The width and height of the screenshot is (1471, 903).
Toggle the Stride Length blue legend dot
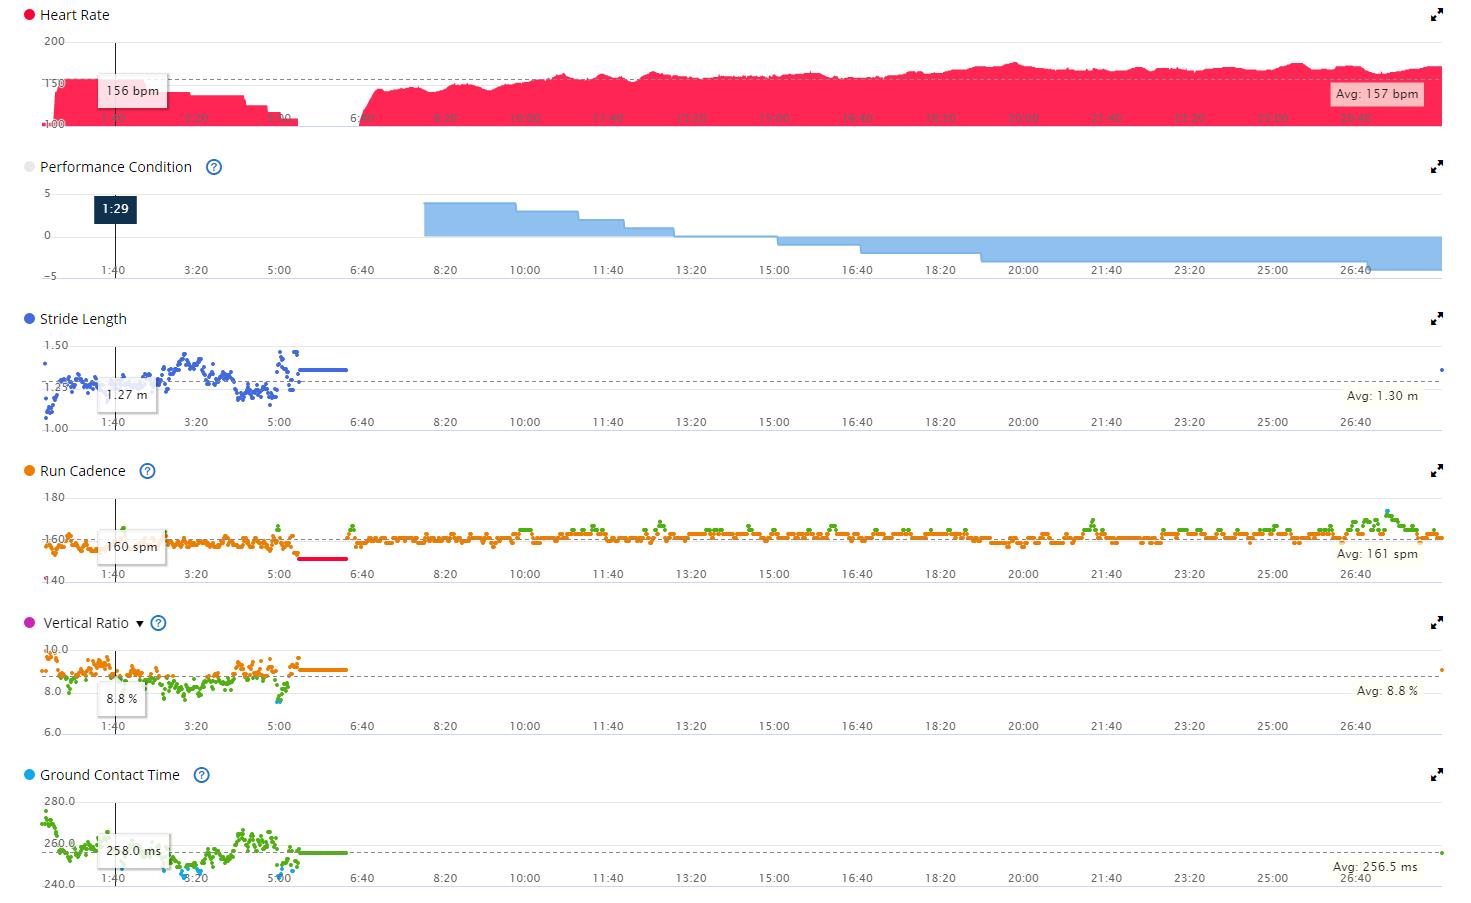[29, 319]
